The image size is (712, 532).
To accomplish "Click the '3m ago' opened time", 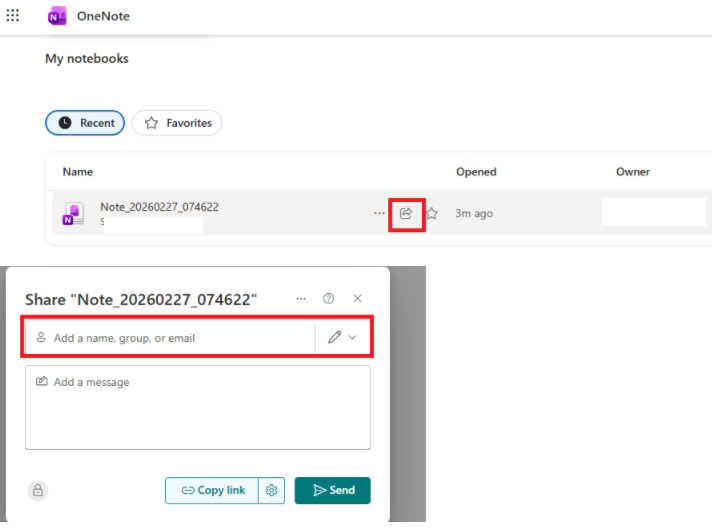I will pyautogui.click(x=474, y=213).
